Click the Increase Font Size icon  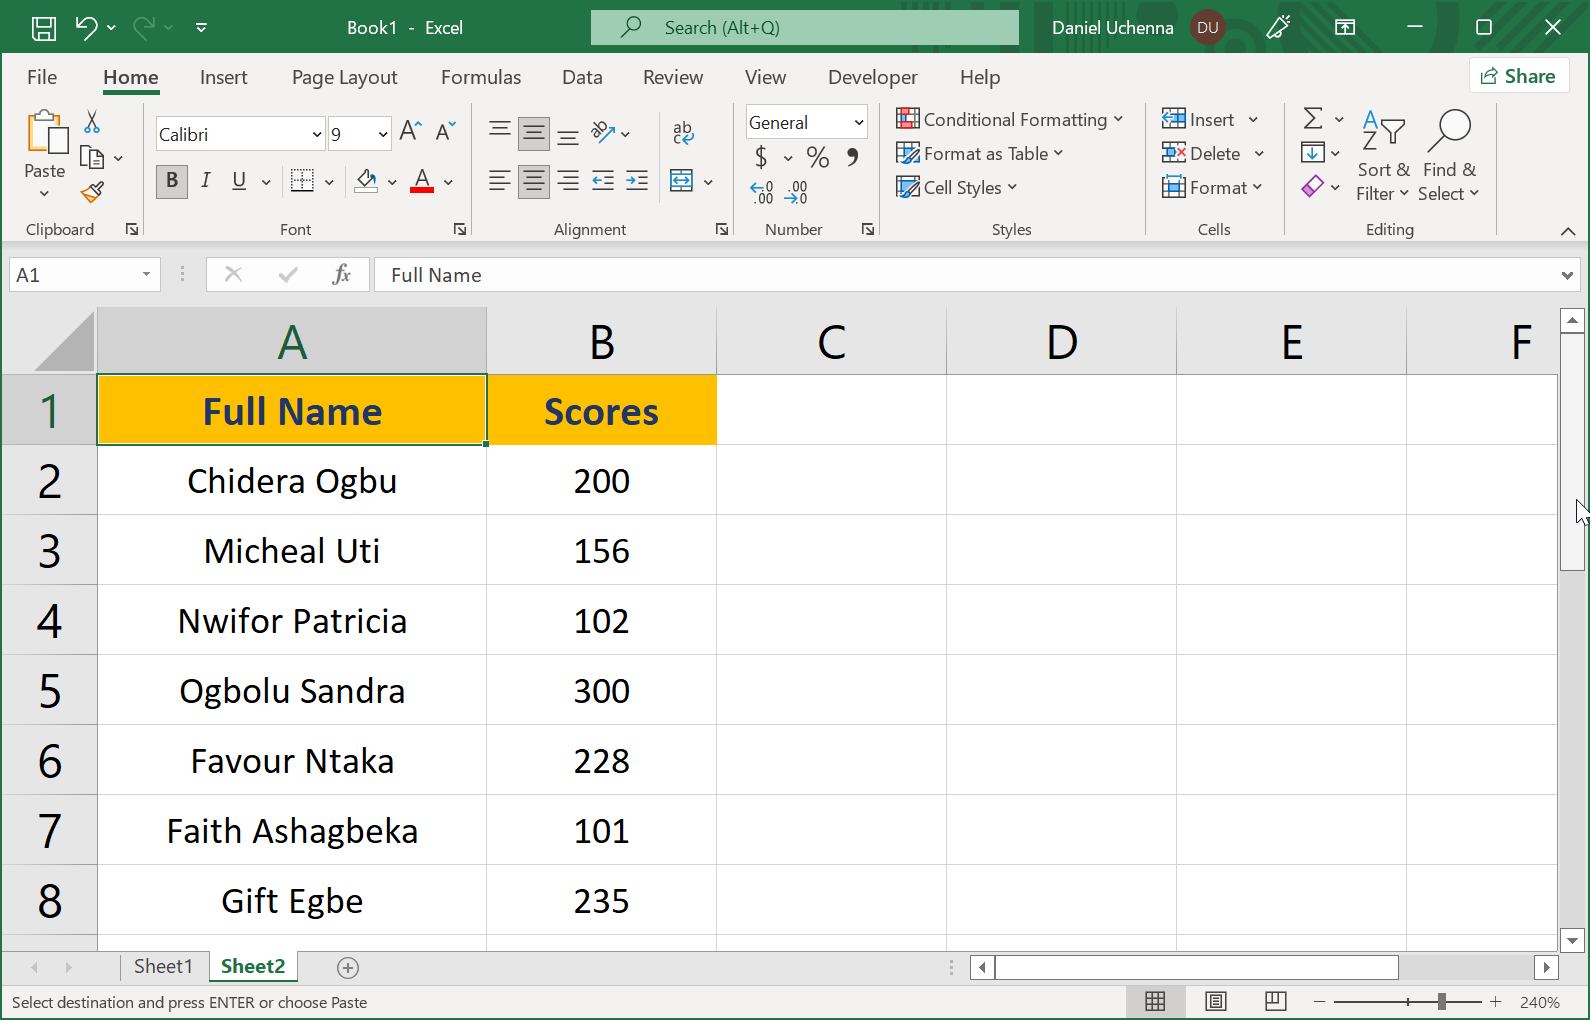(410, 131)
